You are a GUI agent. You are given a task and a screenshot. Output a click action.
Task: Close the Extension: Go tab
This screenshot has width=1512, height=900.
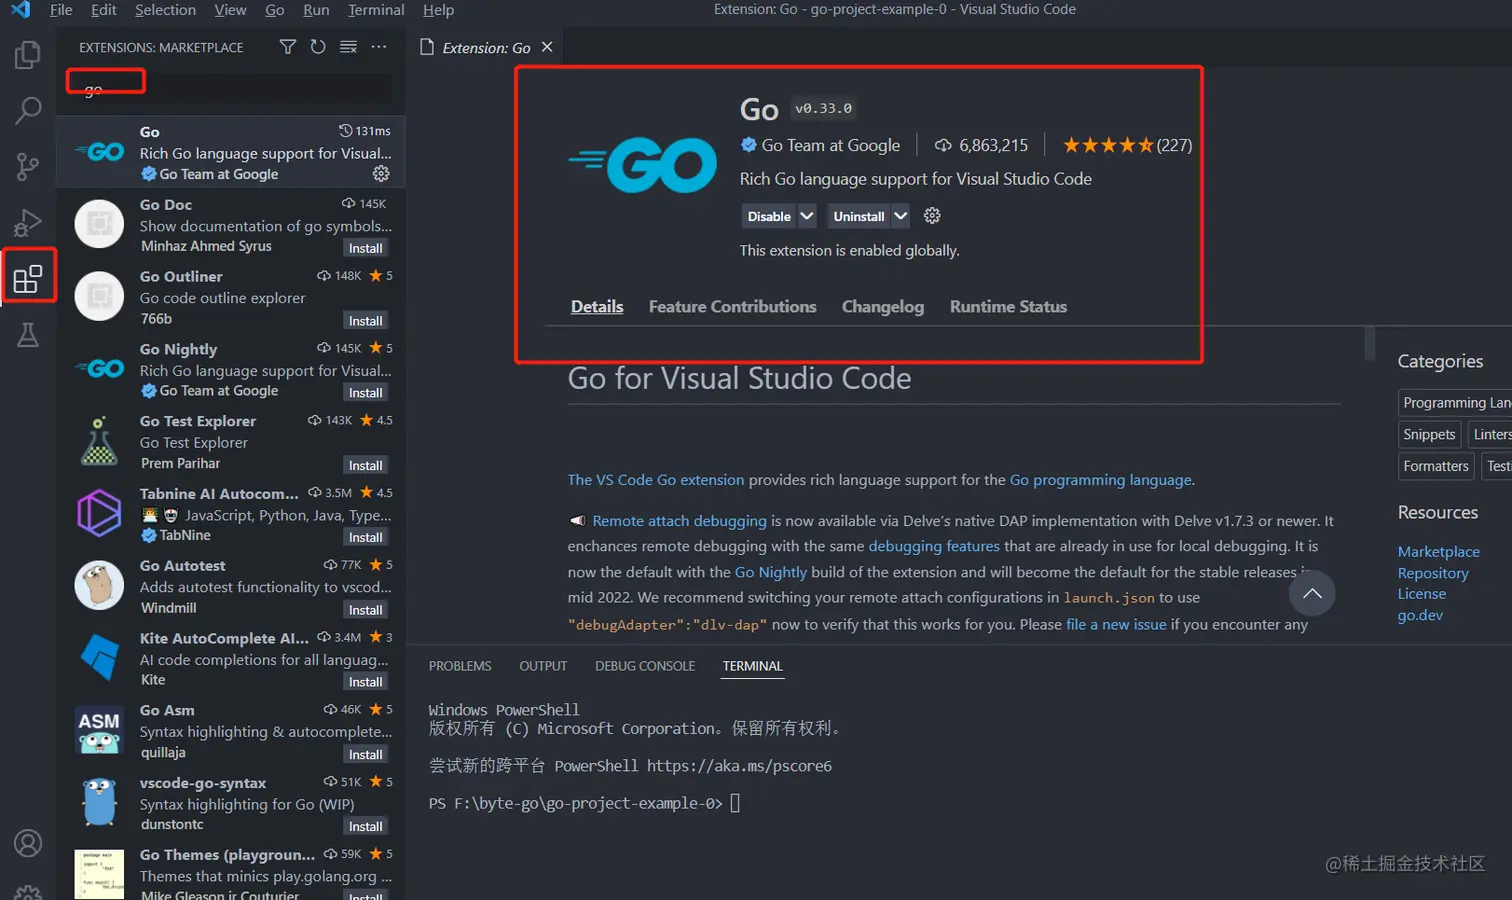click(547, 47)
